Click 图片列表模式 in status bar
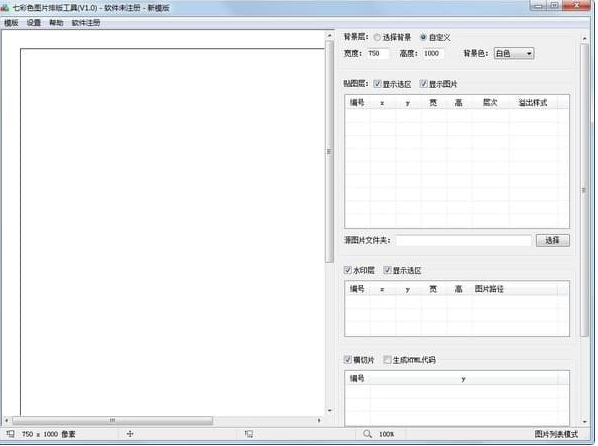598x446 pixels. coord(556,434)
